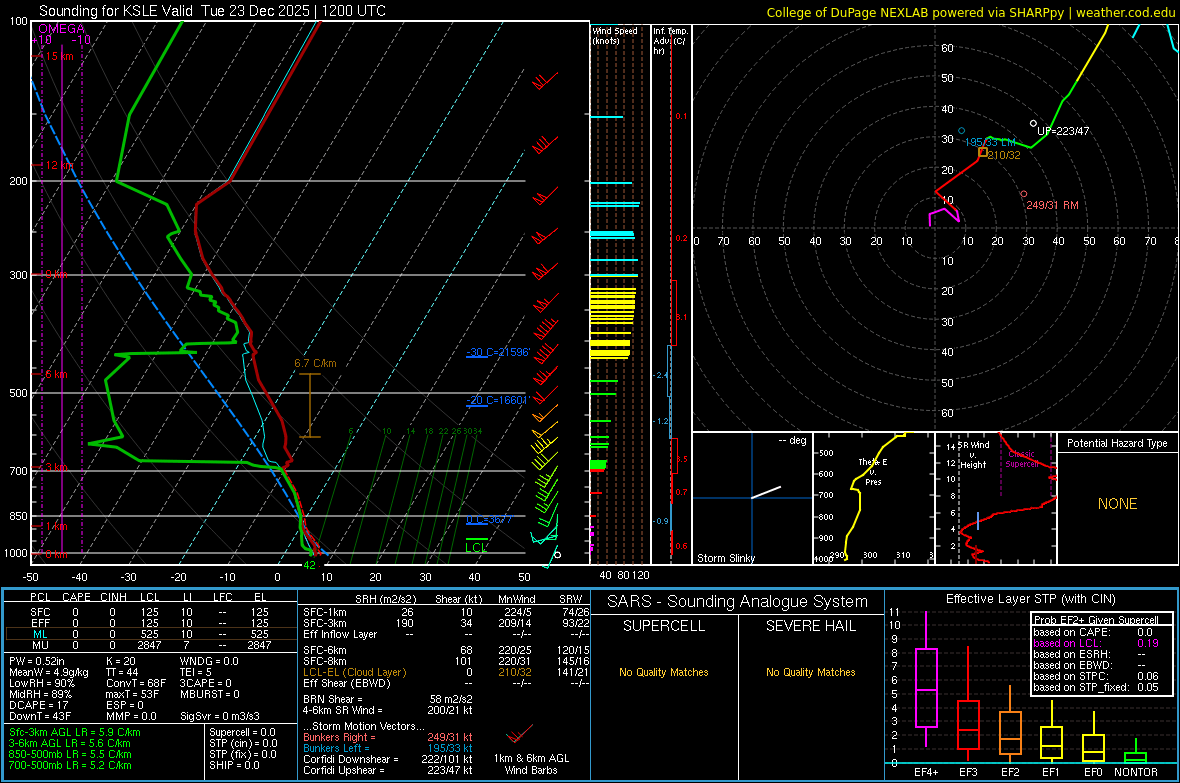Viewport: 1180px width, 783px height.
Task: Click the 850-500mb LR value
Action: [x=70, y=754]
